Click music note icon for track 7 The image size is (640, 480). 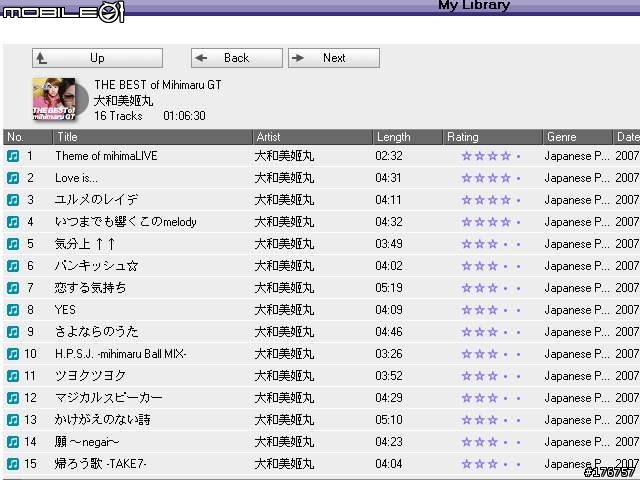pyautogui.click(x=13, y=288)
